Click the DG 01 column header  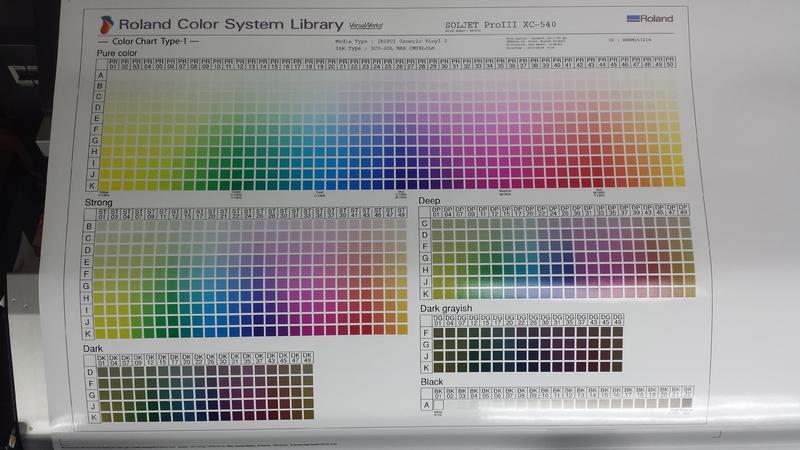tap(438, 320)
